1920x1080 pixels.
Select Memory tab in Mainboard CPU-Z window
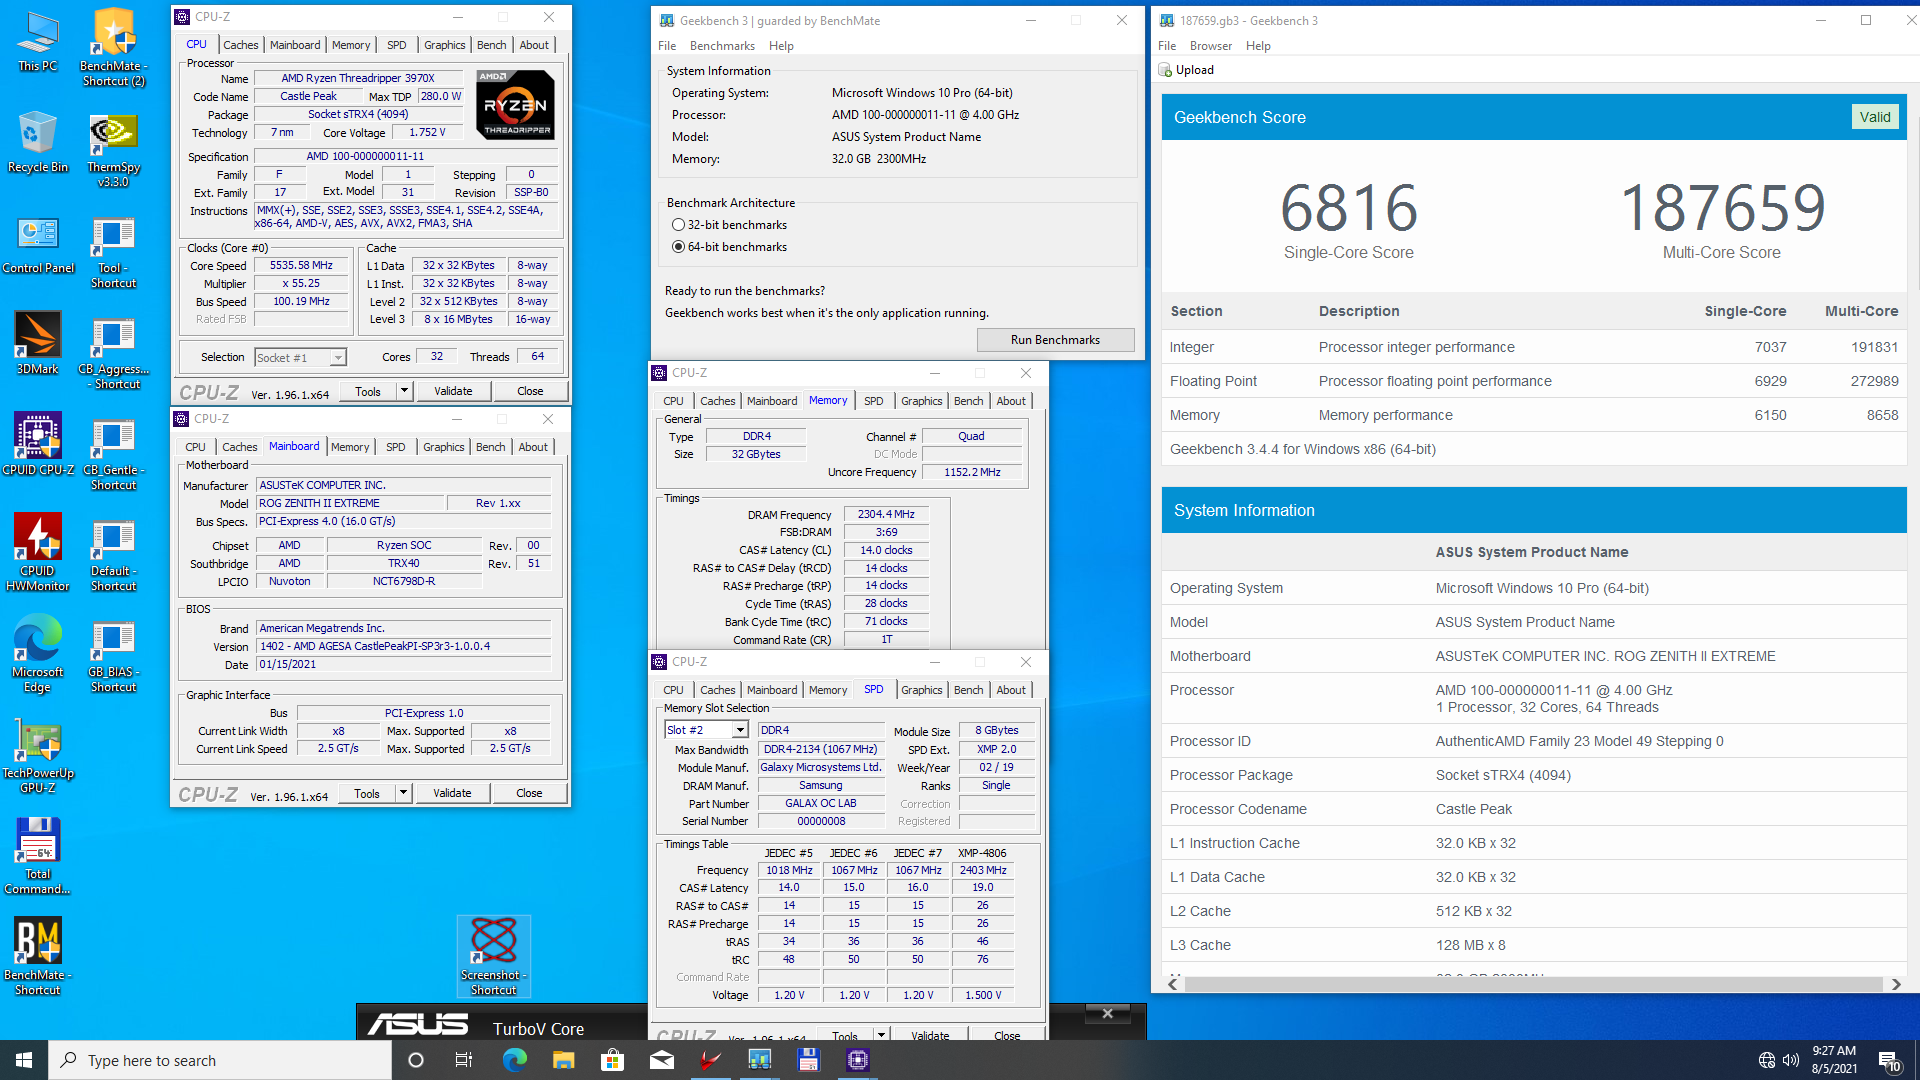(350, 447)
